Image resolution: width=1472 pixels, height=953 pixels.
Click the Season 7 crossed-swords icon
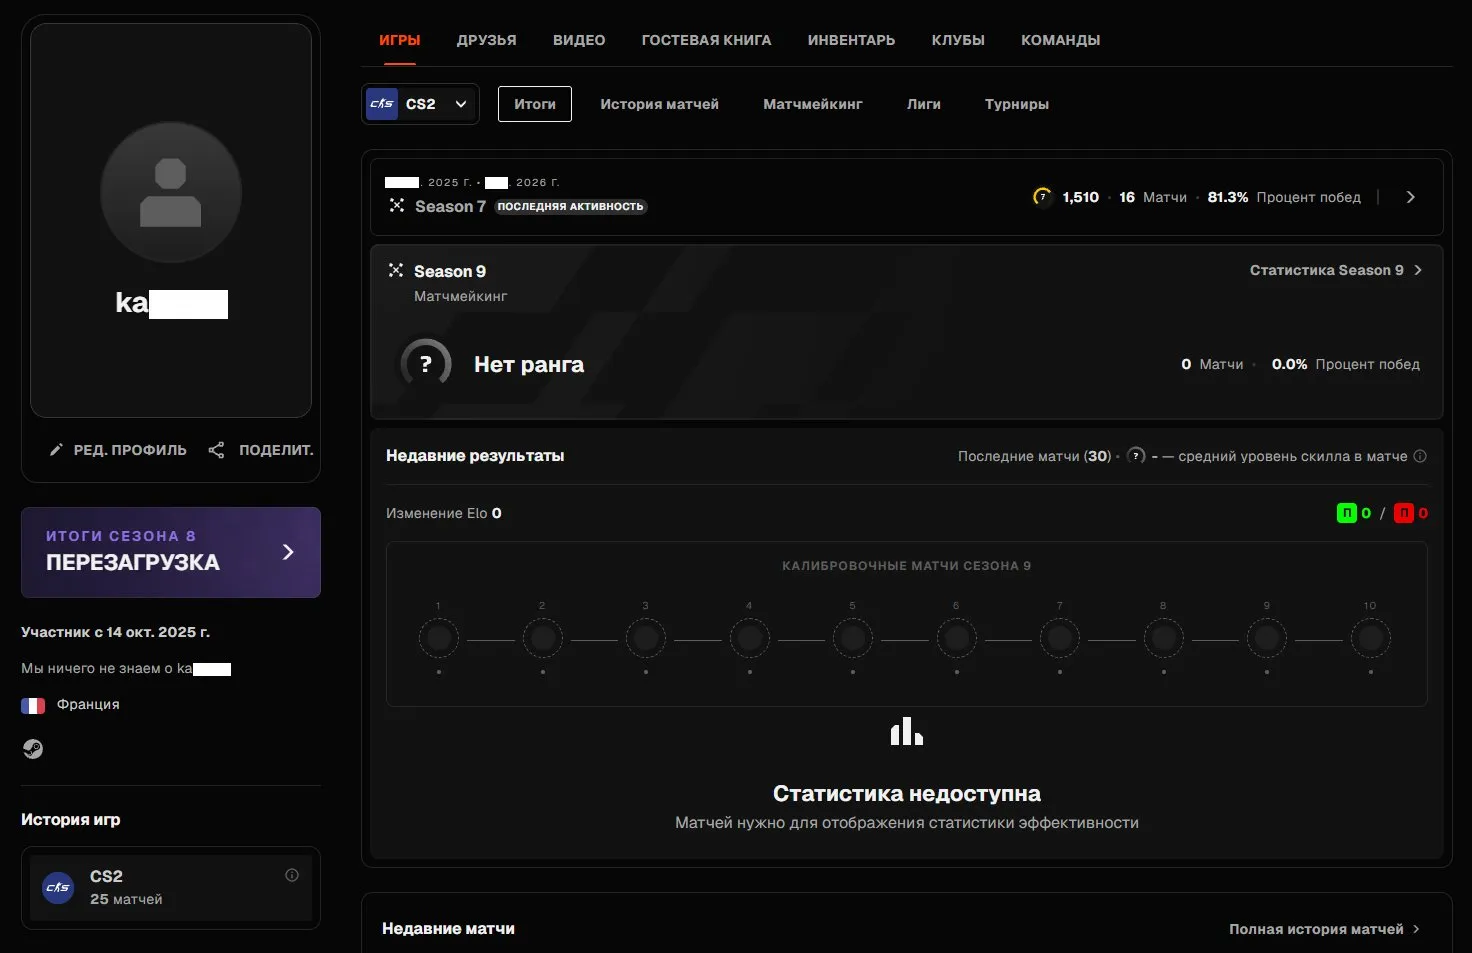pos(397,206)
